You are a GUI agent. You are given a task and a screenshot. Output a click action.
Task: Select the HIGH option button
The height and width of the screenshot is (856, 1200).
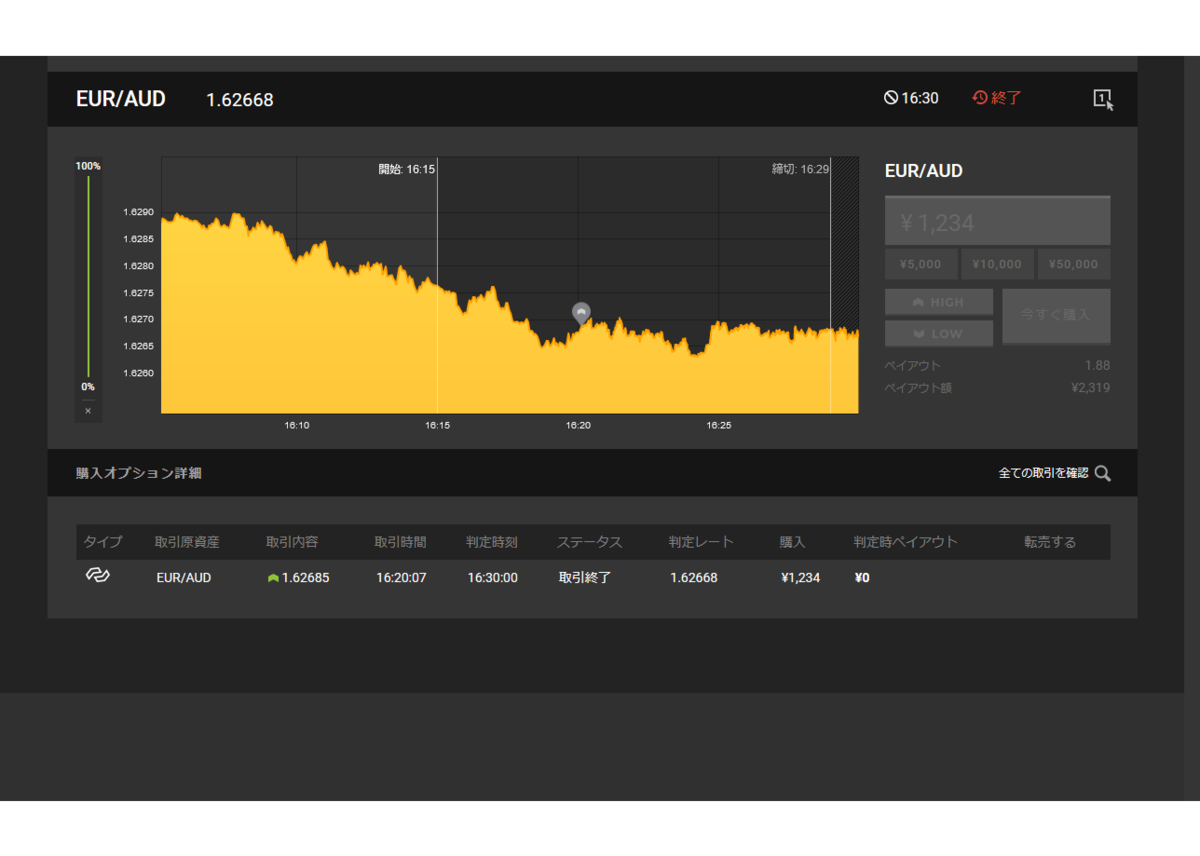939,302
